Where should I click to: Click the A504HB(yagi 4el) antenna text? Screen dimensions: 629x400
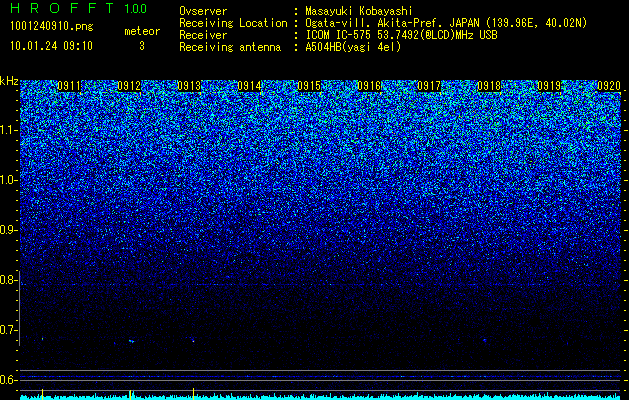pyautogui.click(x=353, y=47)
